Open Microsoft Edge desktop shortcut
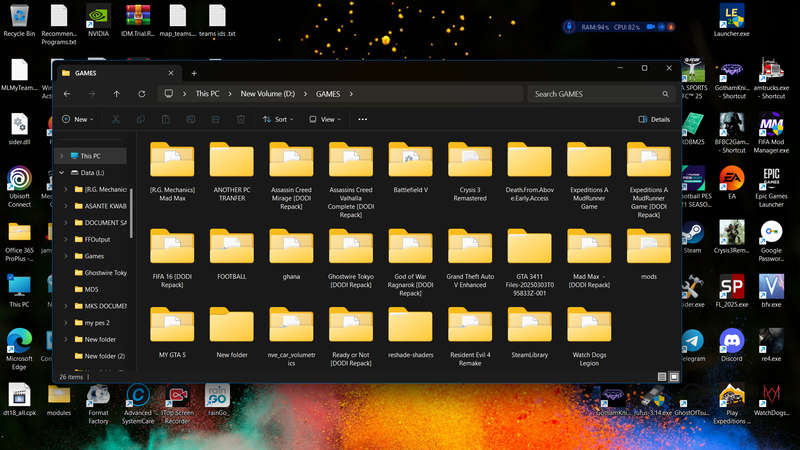This screenshot has height=450, width=800. (x=19, y=349)
